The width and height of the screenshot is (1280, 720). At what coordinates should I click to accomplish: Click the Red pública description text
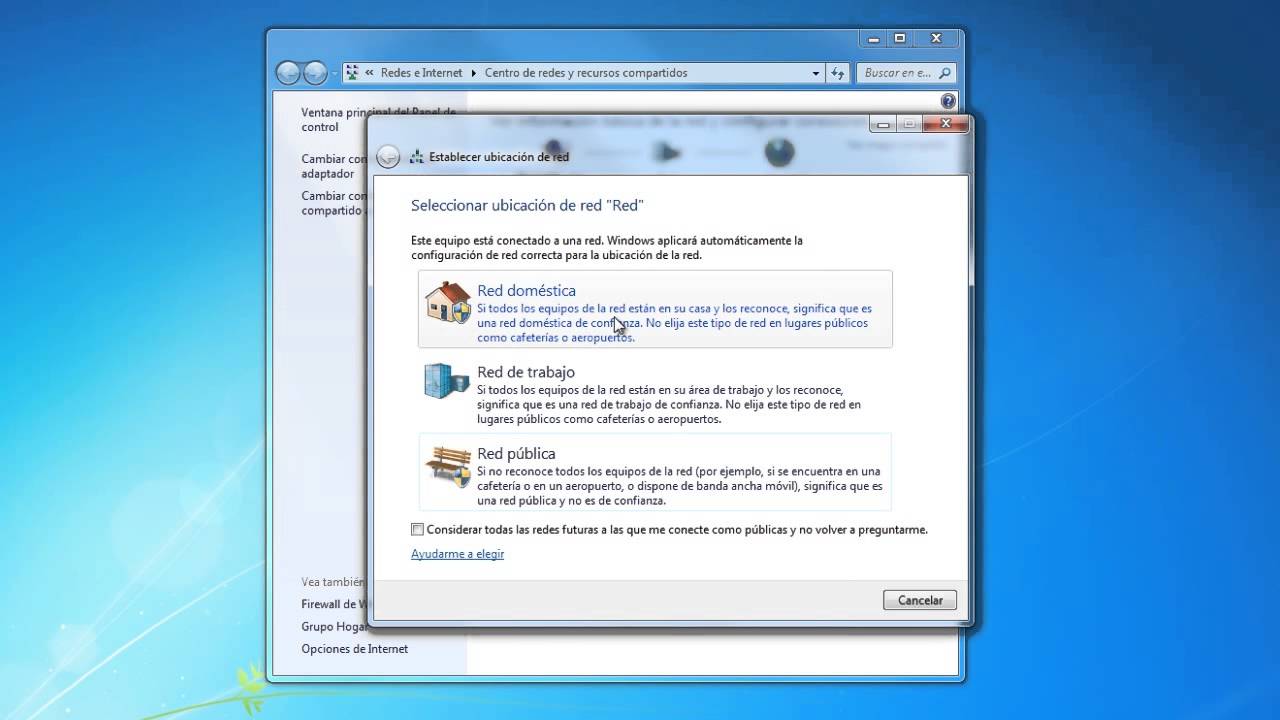point(680,486)
